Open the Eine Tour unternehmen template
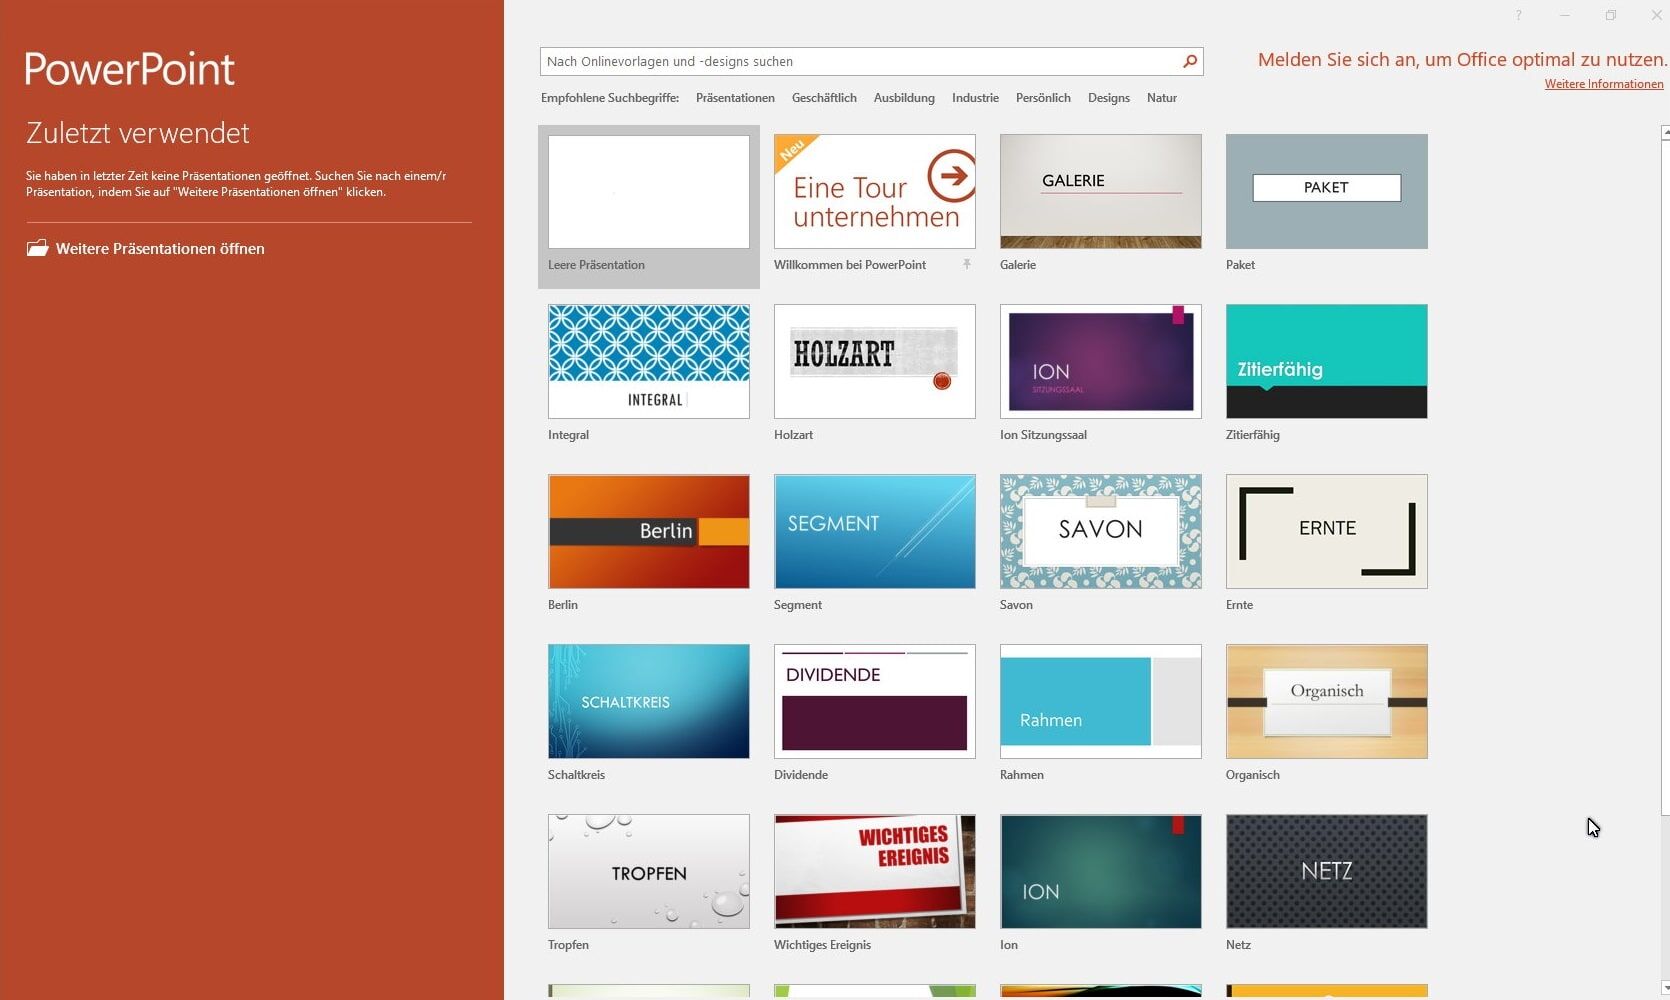The width and height of the screenshot is (1670, 1000). [875, 192]
